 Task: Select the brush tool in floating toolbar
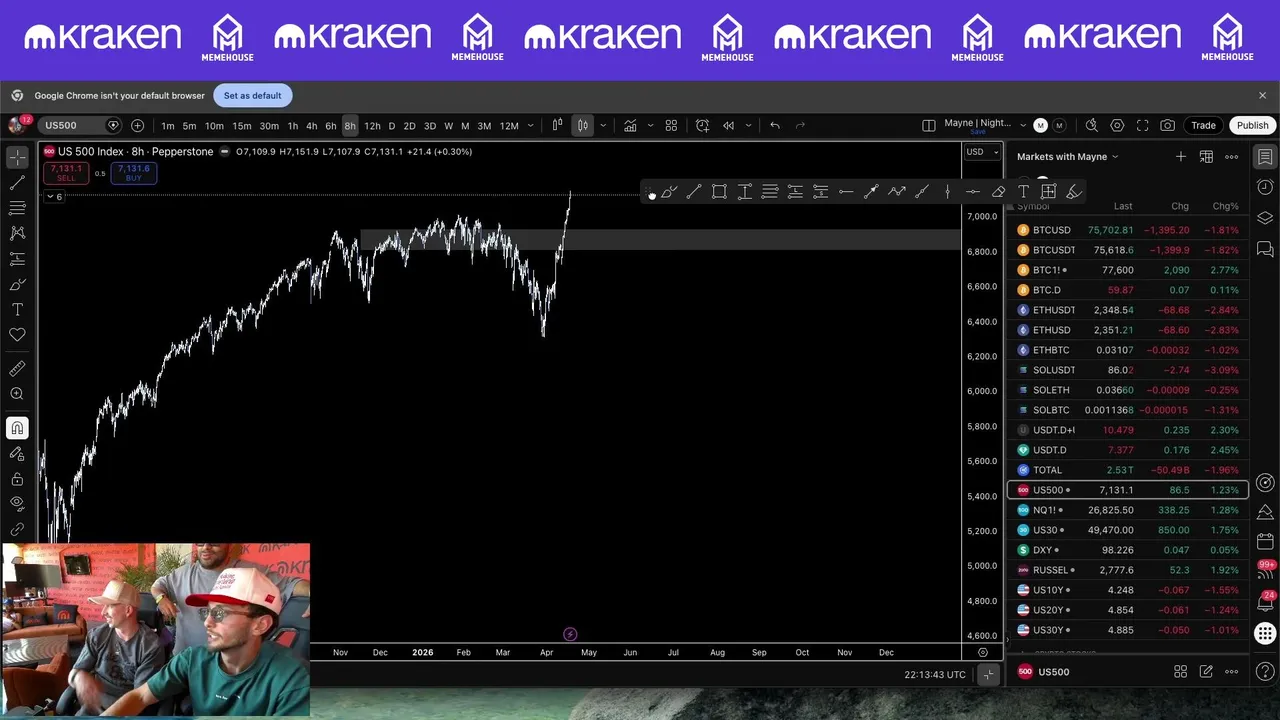[669, 192]
